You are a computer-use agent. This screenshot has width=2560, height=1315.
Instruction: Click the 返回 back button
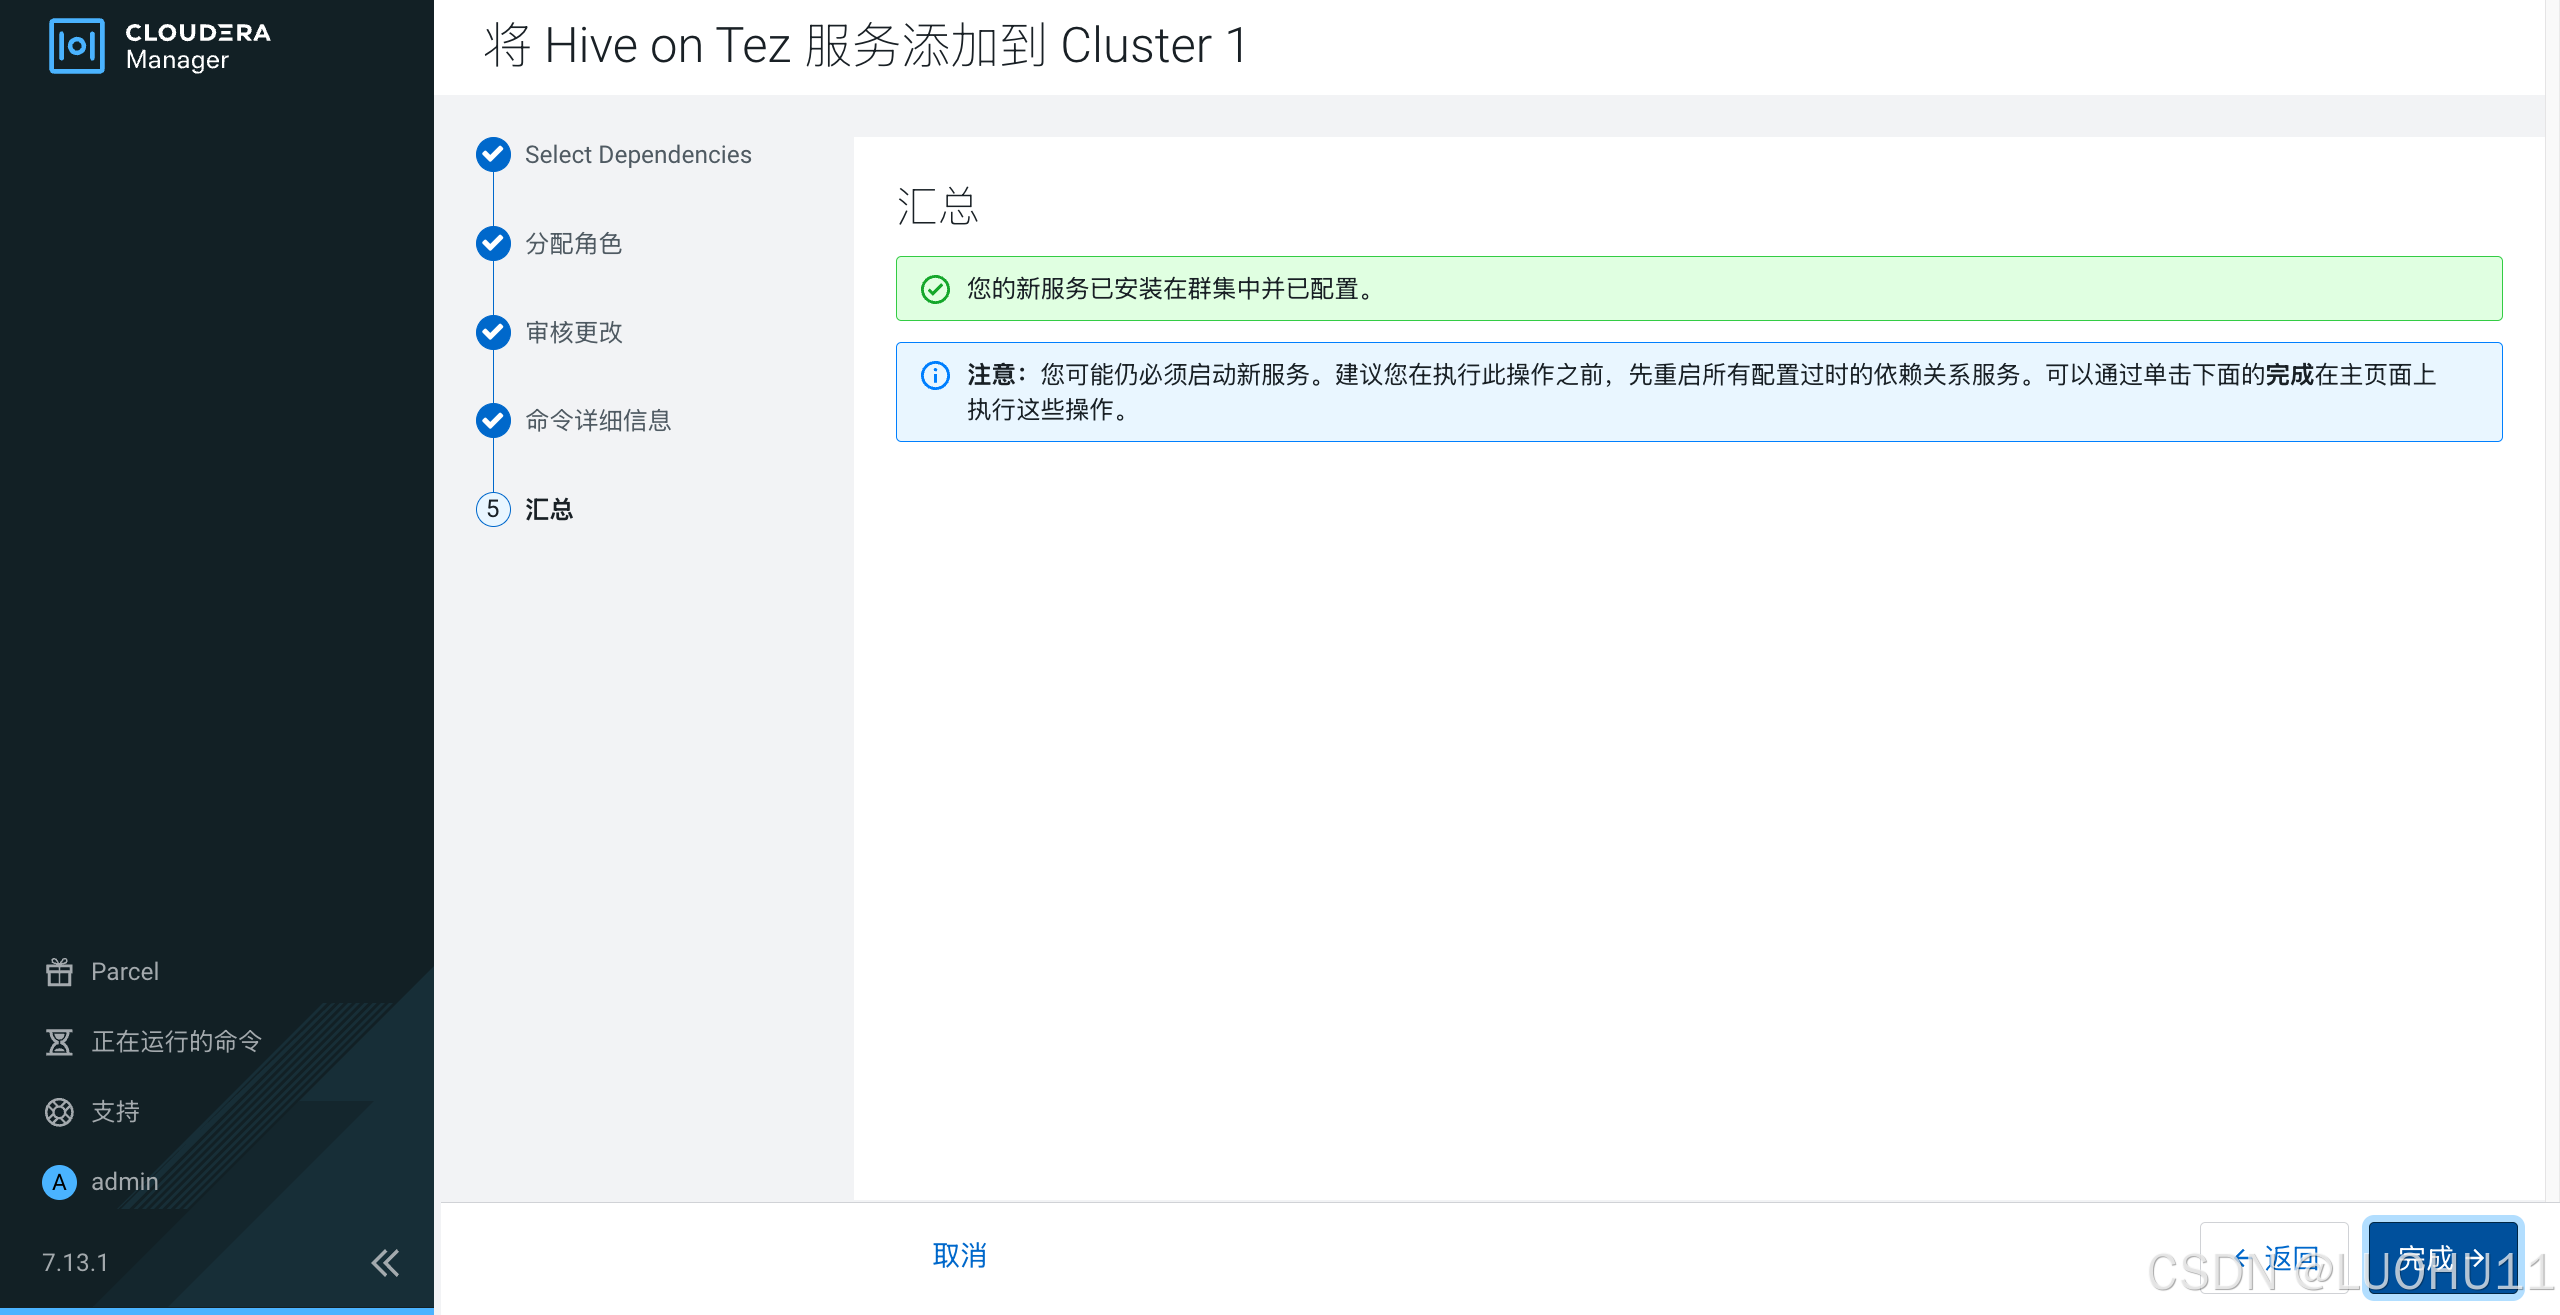2275,1257
